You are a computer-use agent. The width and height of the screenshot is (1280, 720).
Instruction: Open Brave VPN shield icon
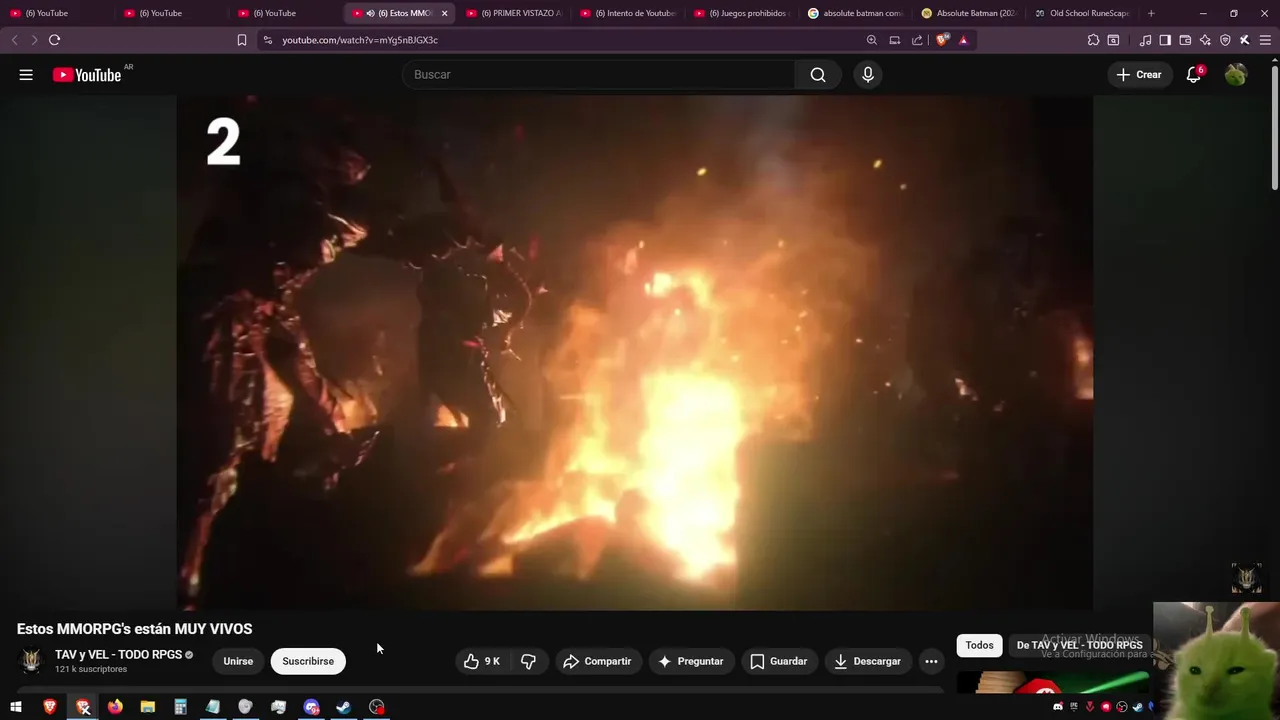tap(1225, 40)
